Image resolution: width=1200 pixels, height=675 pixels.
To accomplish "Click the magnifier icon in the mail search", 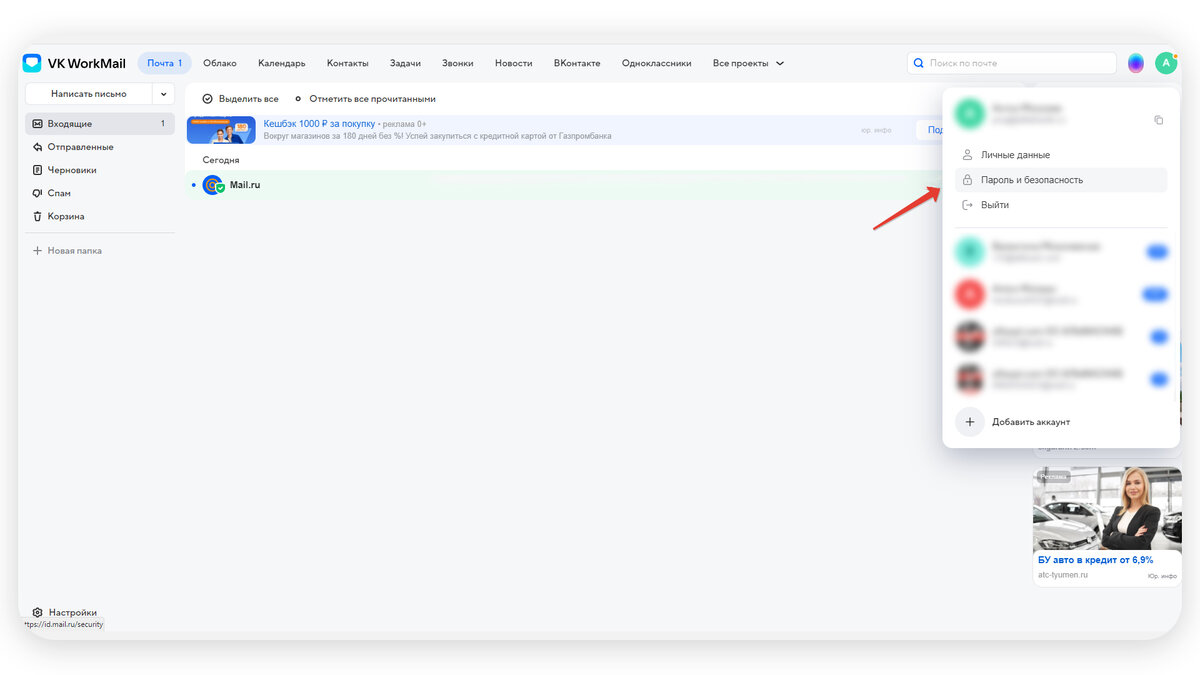I will [919, 63].
